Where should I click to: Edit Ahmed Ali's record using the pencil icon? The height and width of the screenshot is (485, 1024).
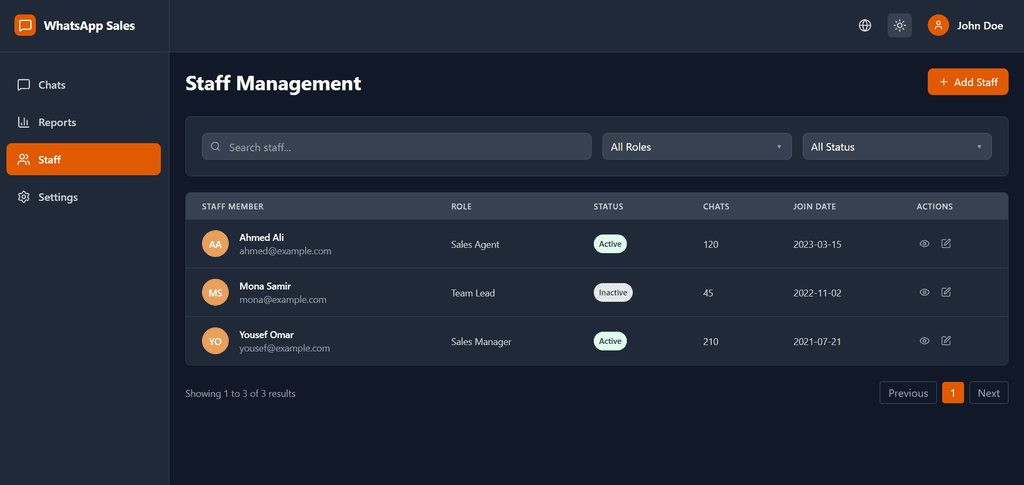tap(946, 244)
